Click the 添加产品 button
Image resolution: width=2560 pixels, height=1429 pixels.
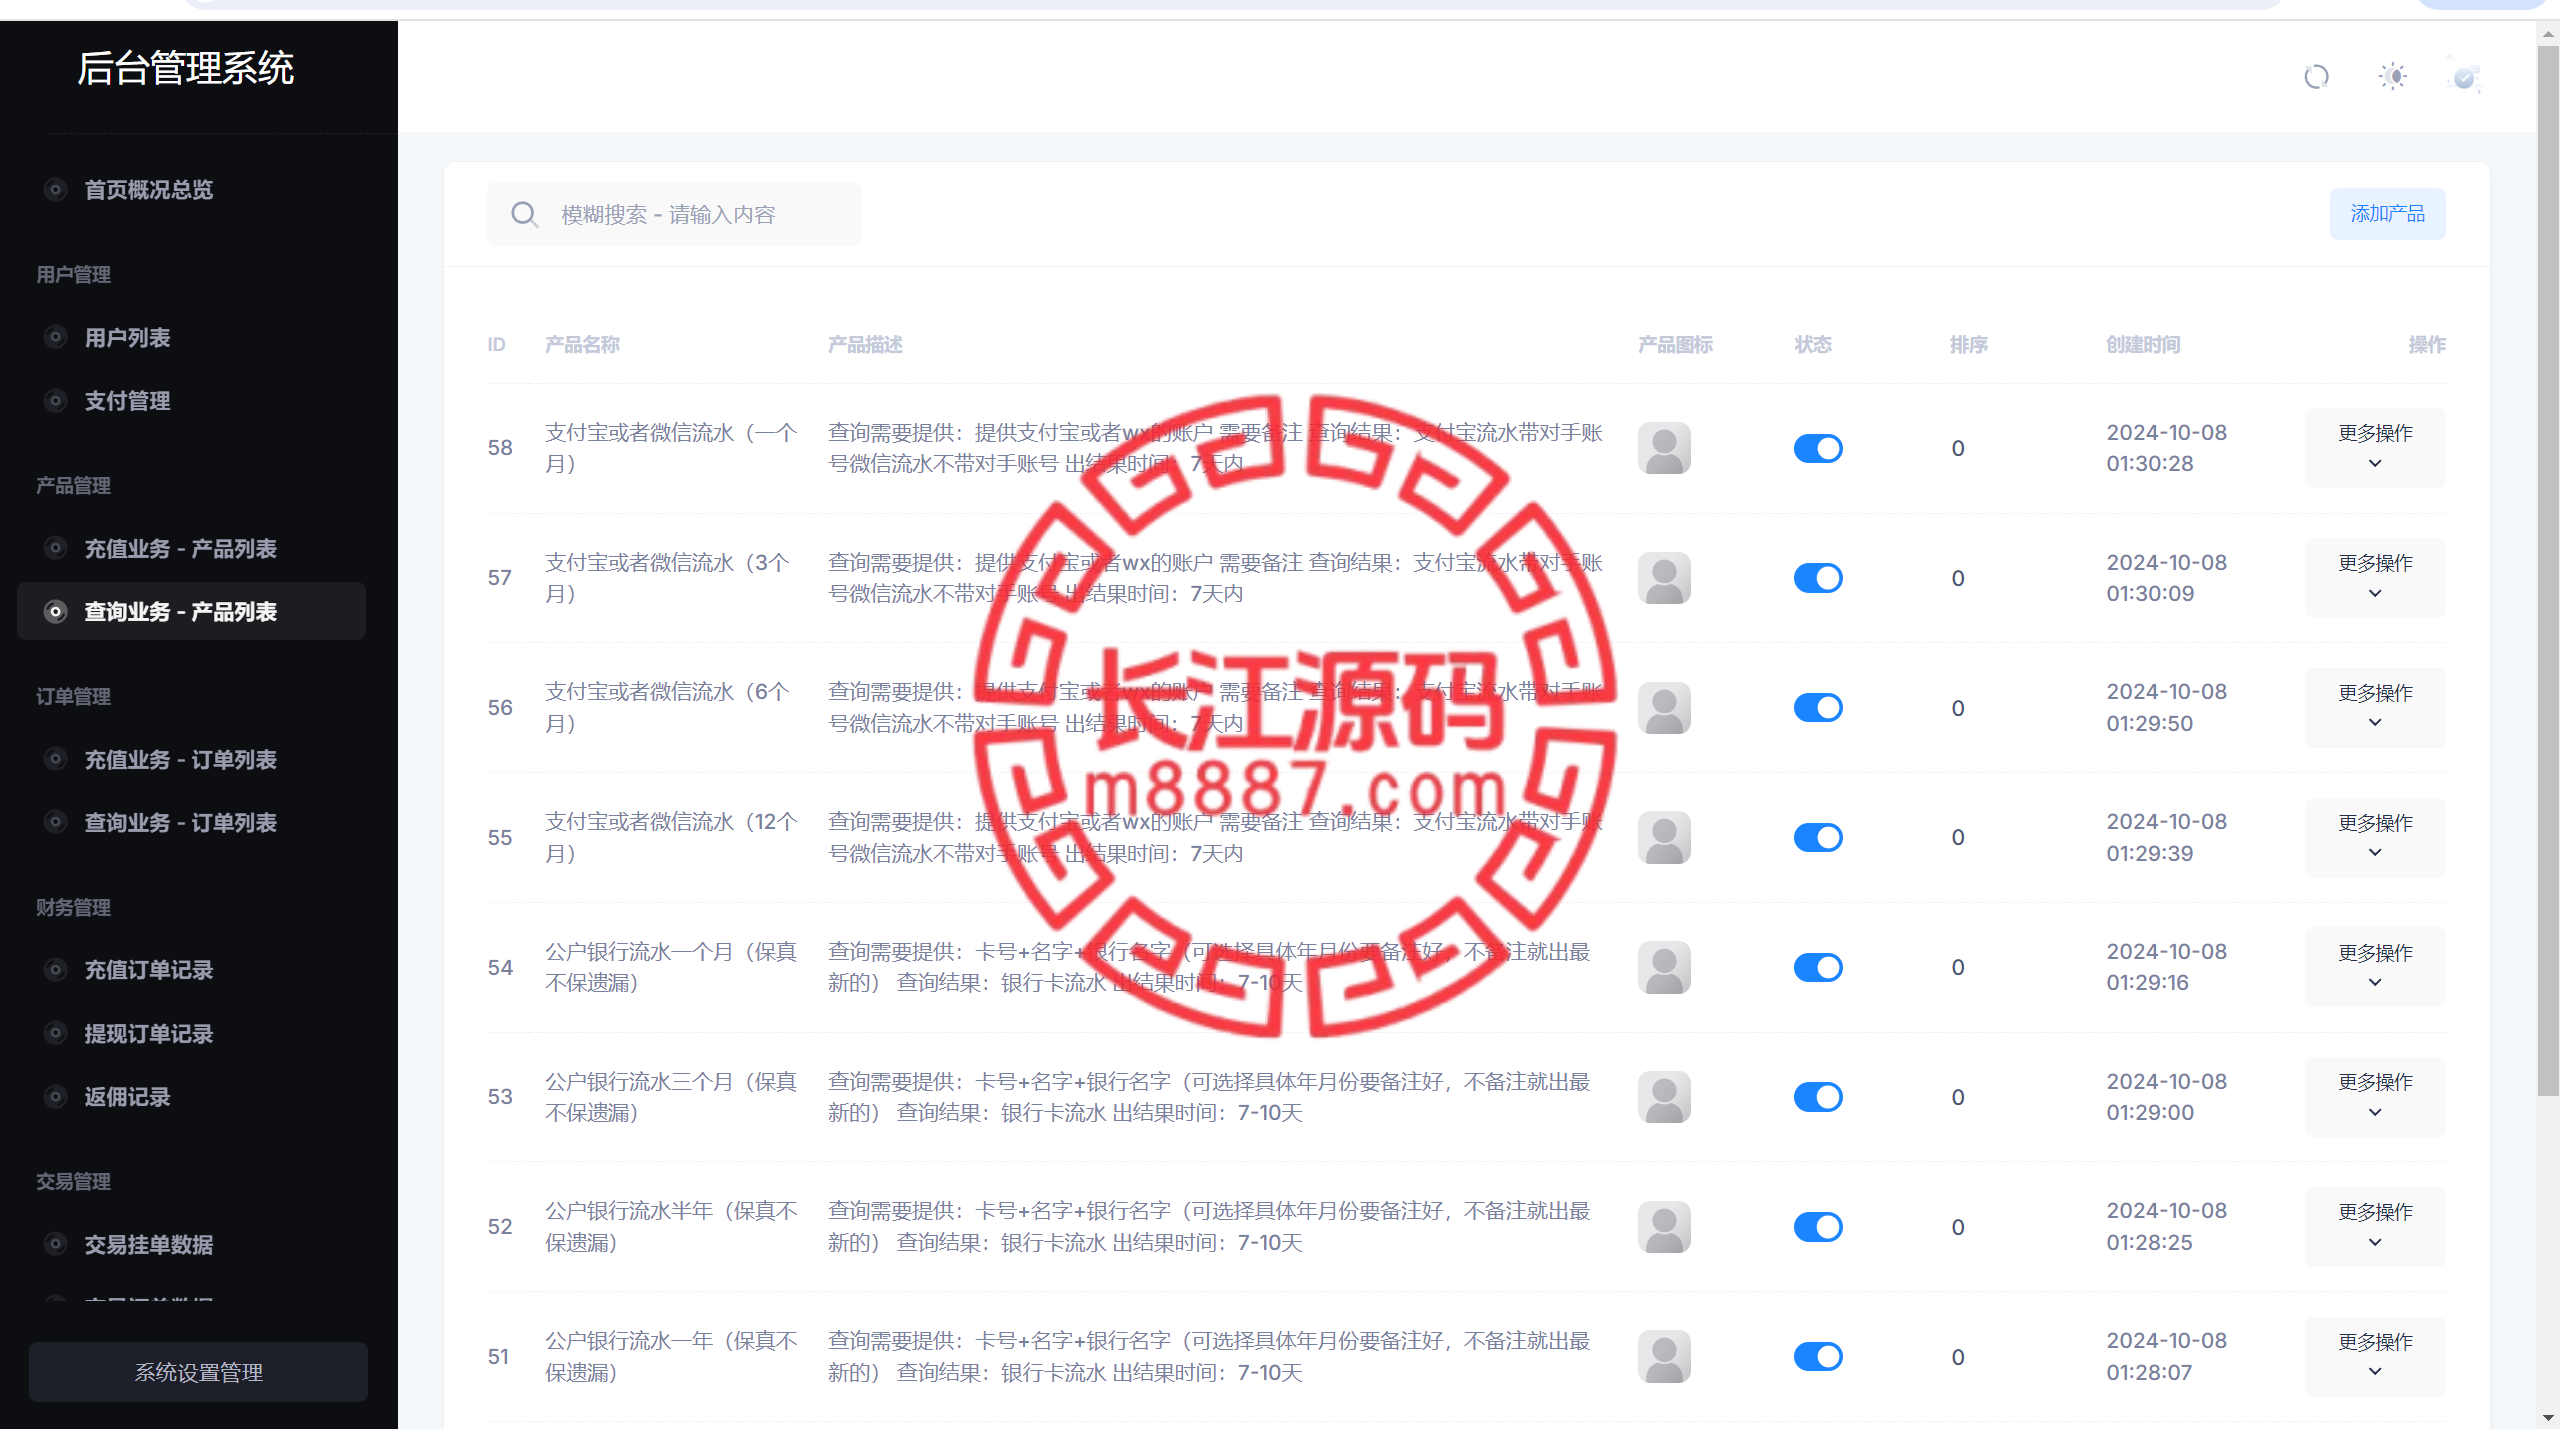point(2387,214)
